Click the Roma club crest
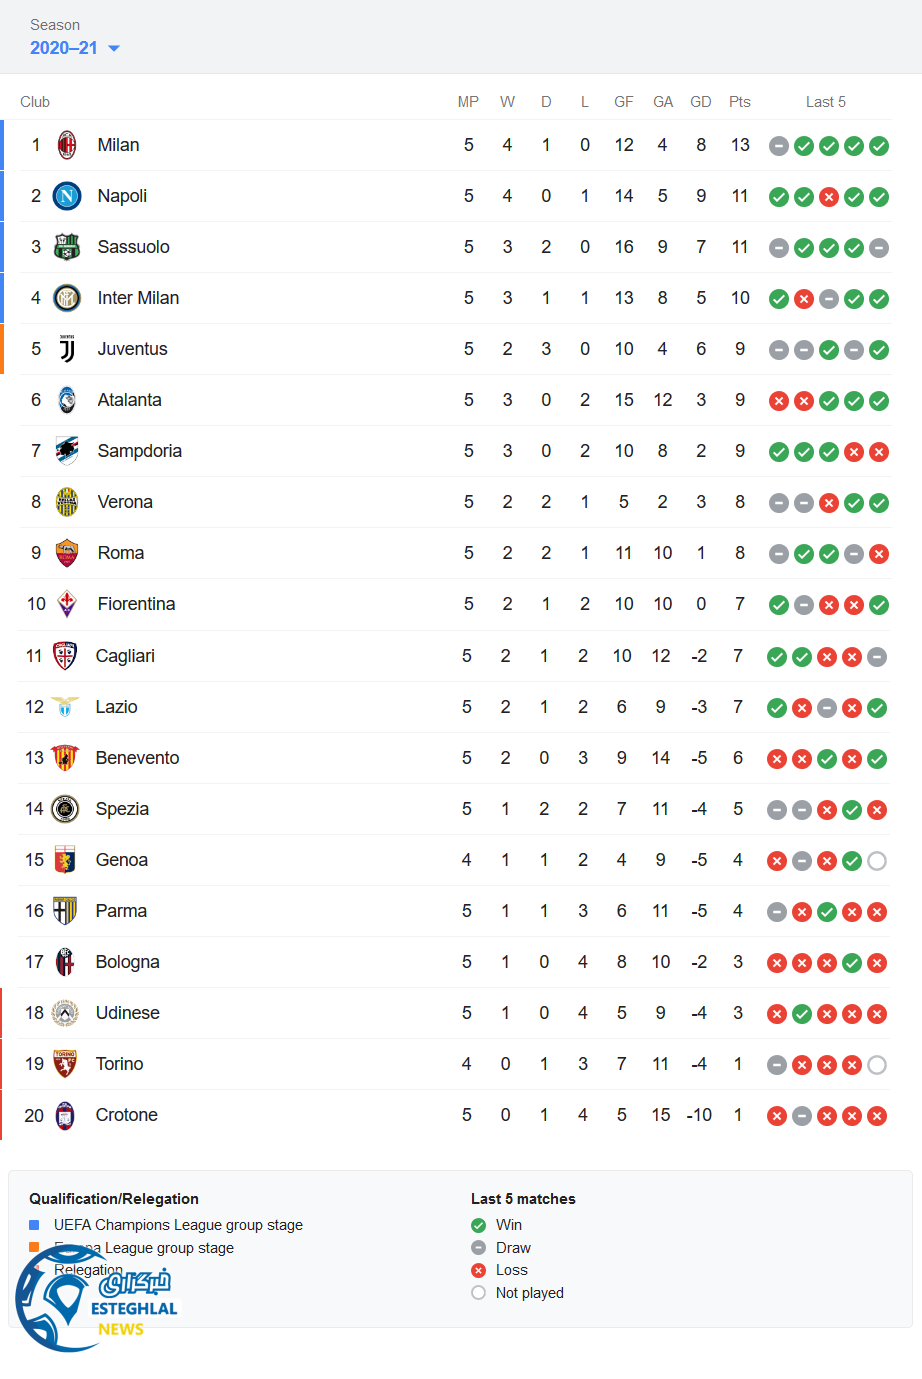The height and width of the screenshot is (1379, 922). (x=67, y=553)
